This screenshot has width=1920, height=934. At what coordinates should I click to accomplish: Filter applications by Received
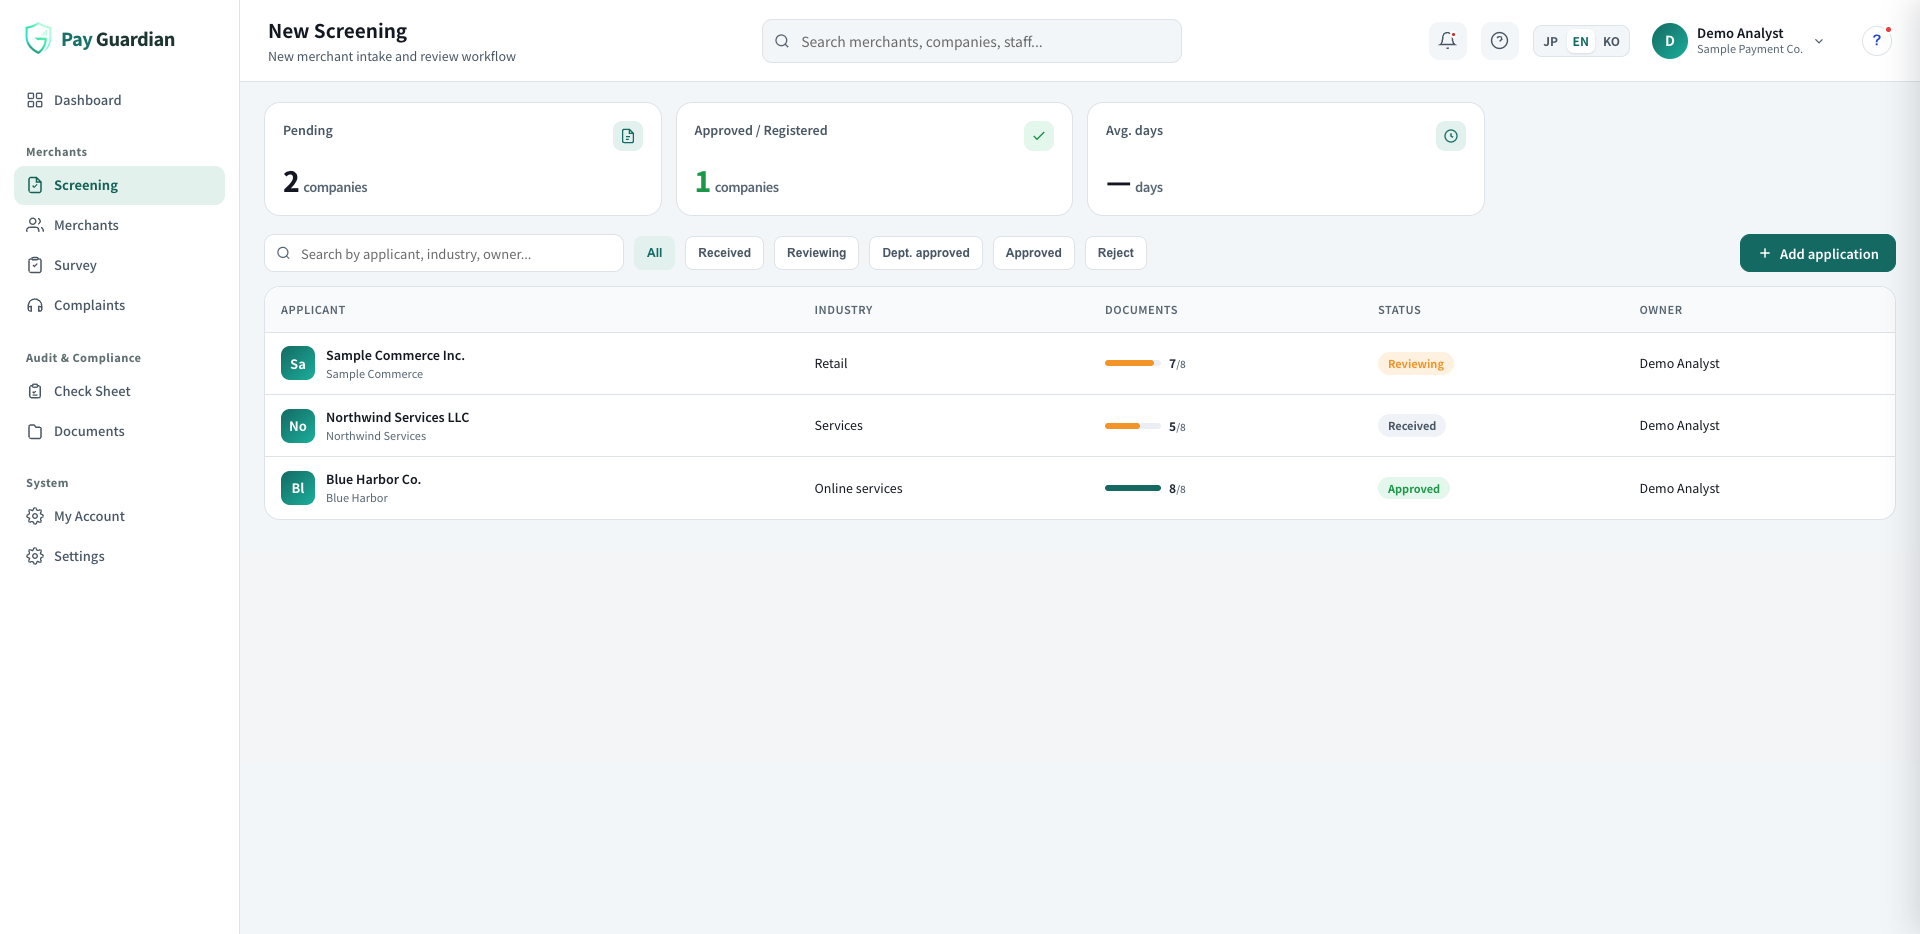click(x=724, y=253)
